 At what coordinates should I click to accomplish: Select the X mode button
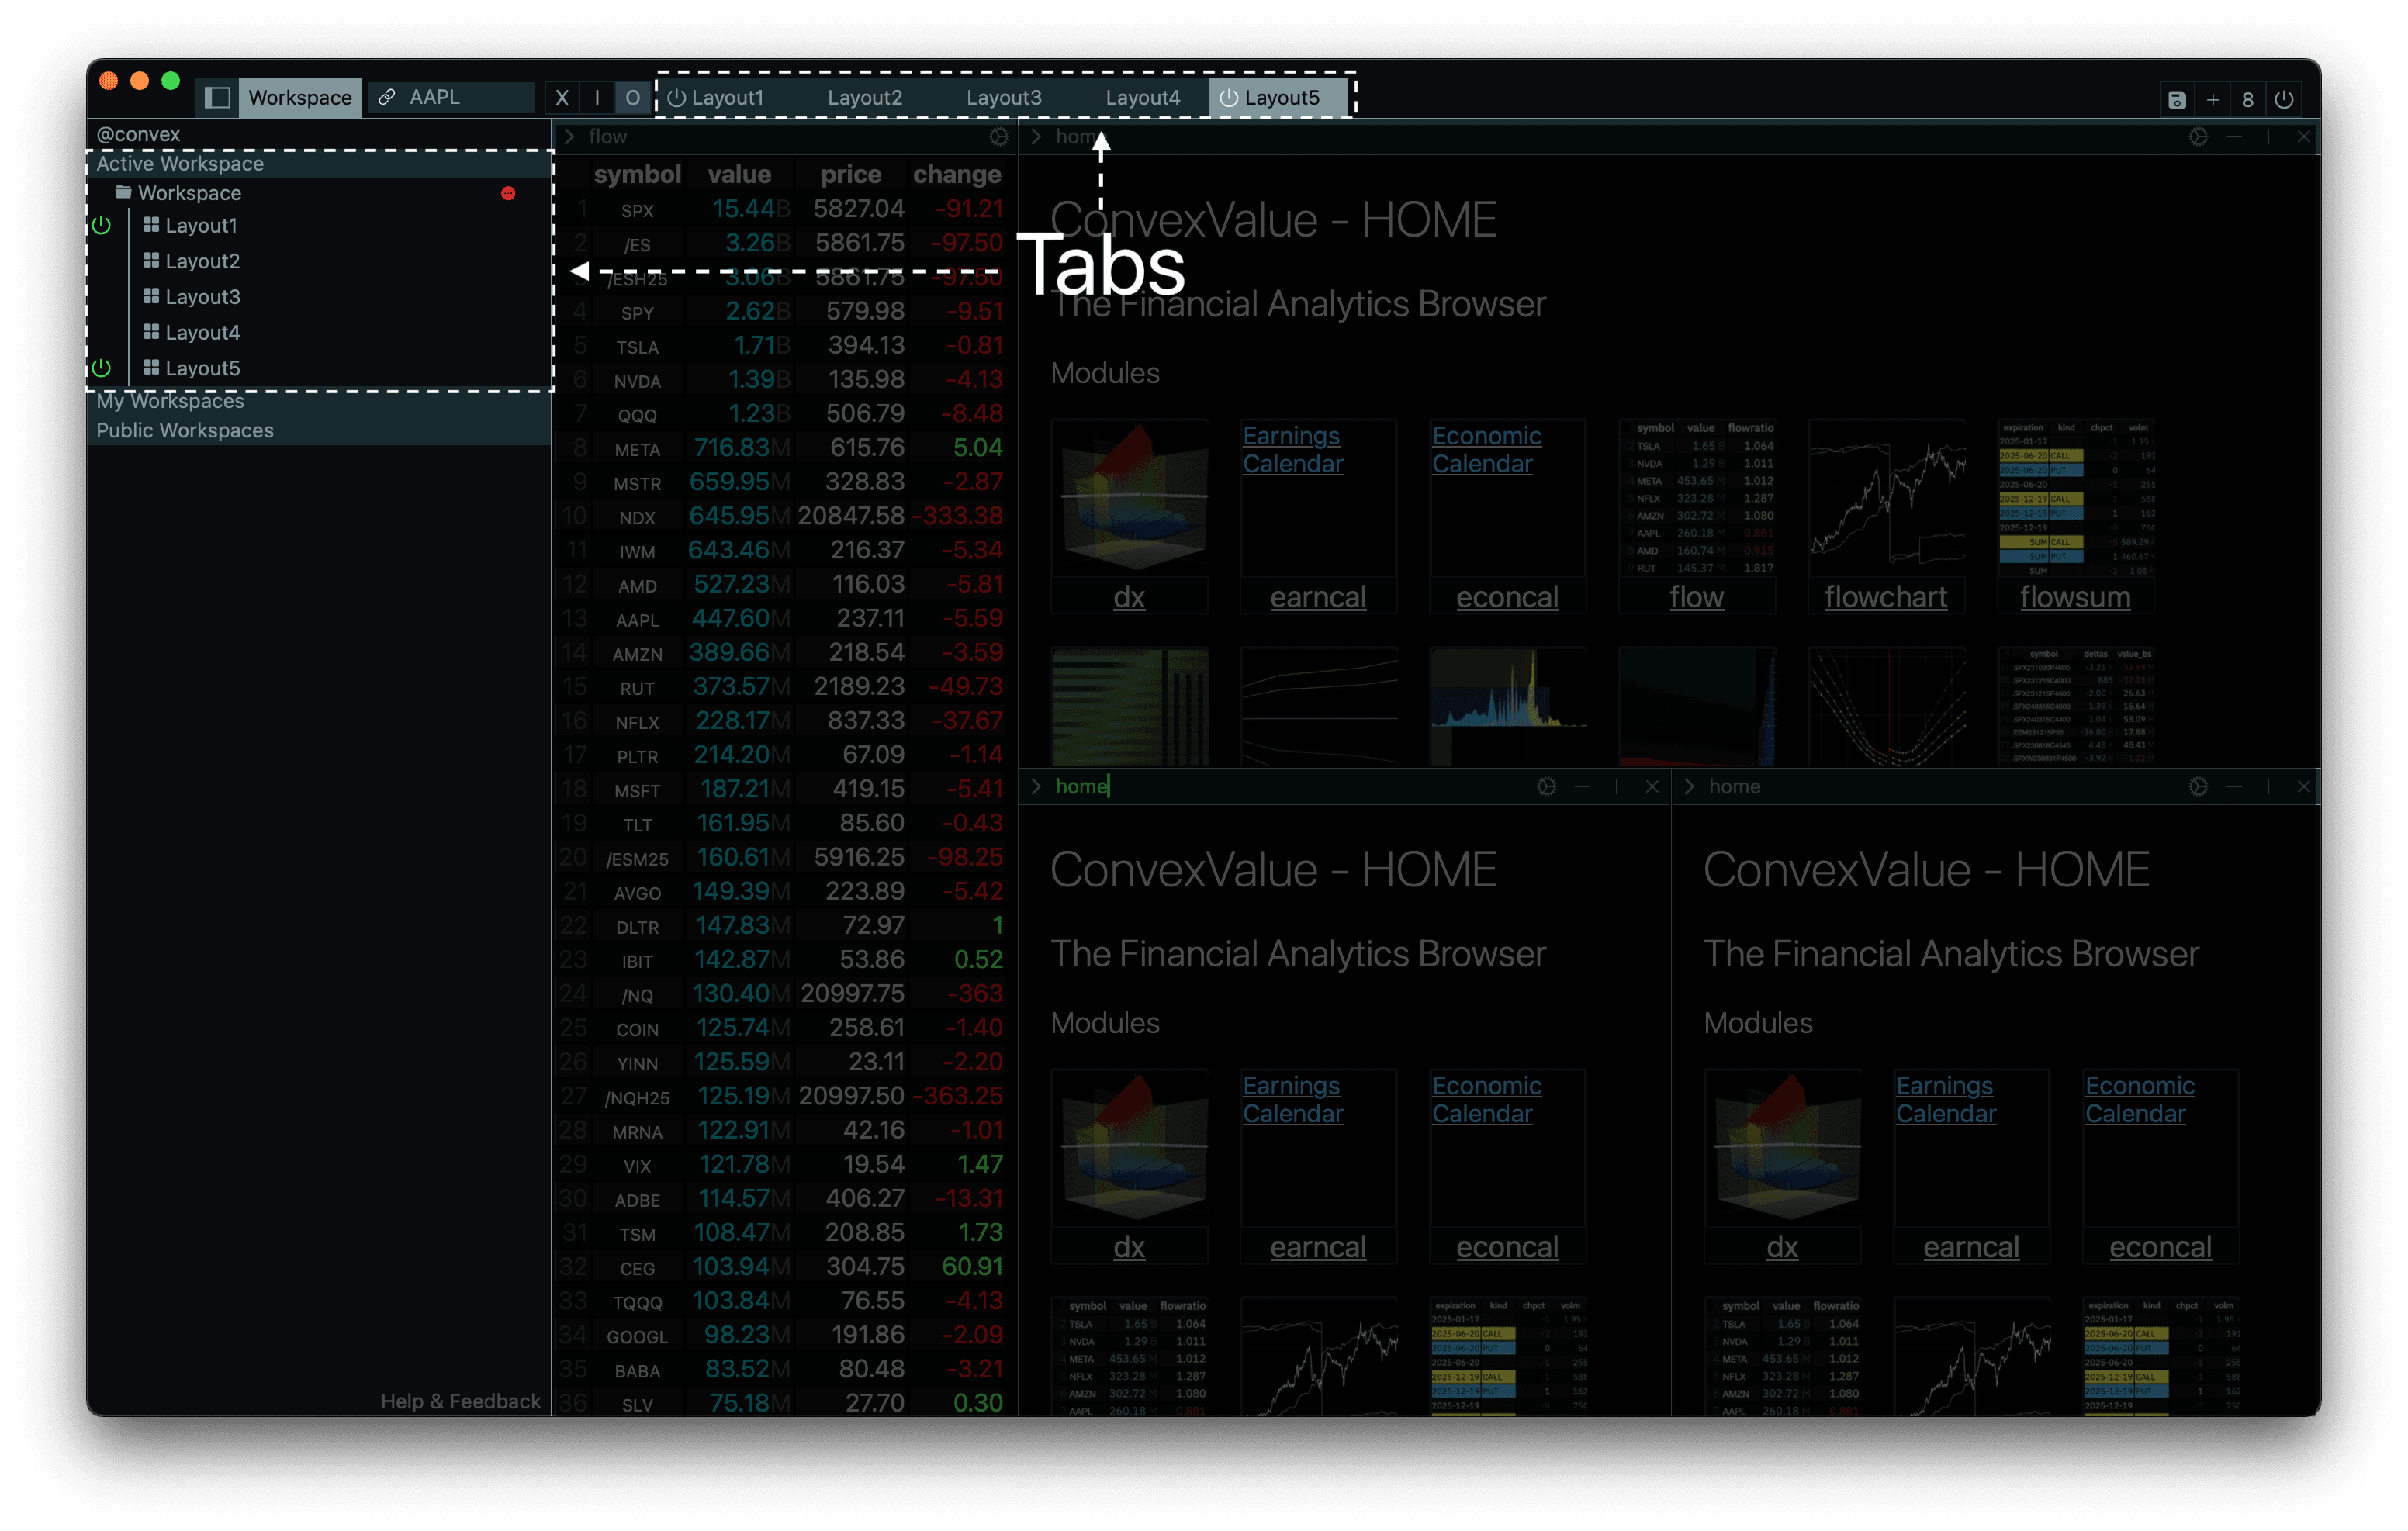point(562,98)
